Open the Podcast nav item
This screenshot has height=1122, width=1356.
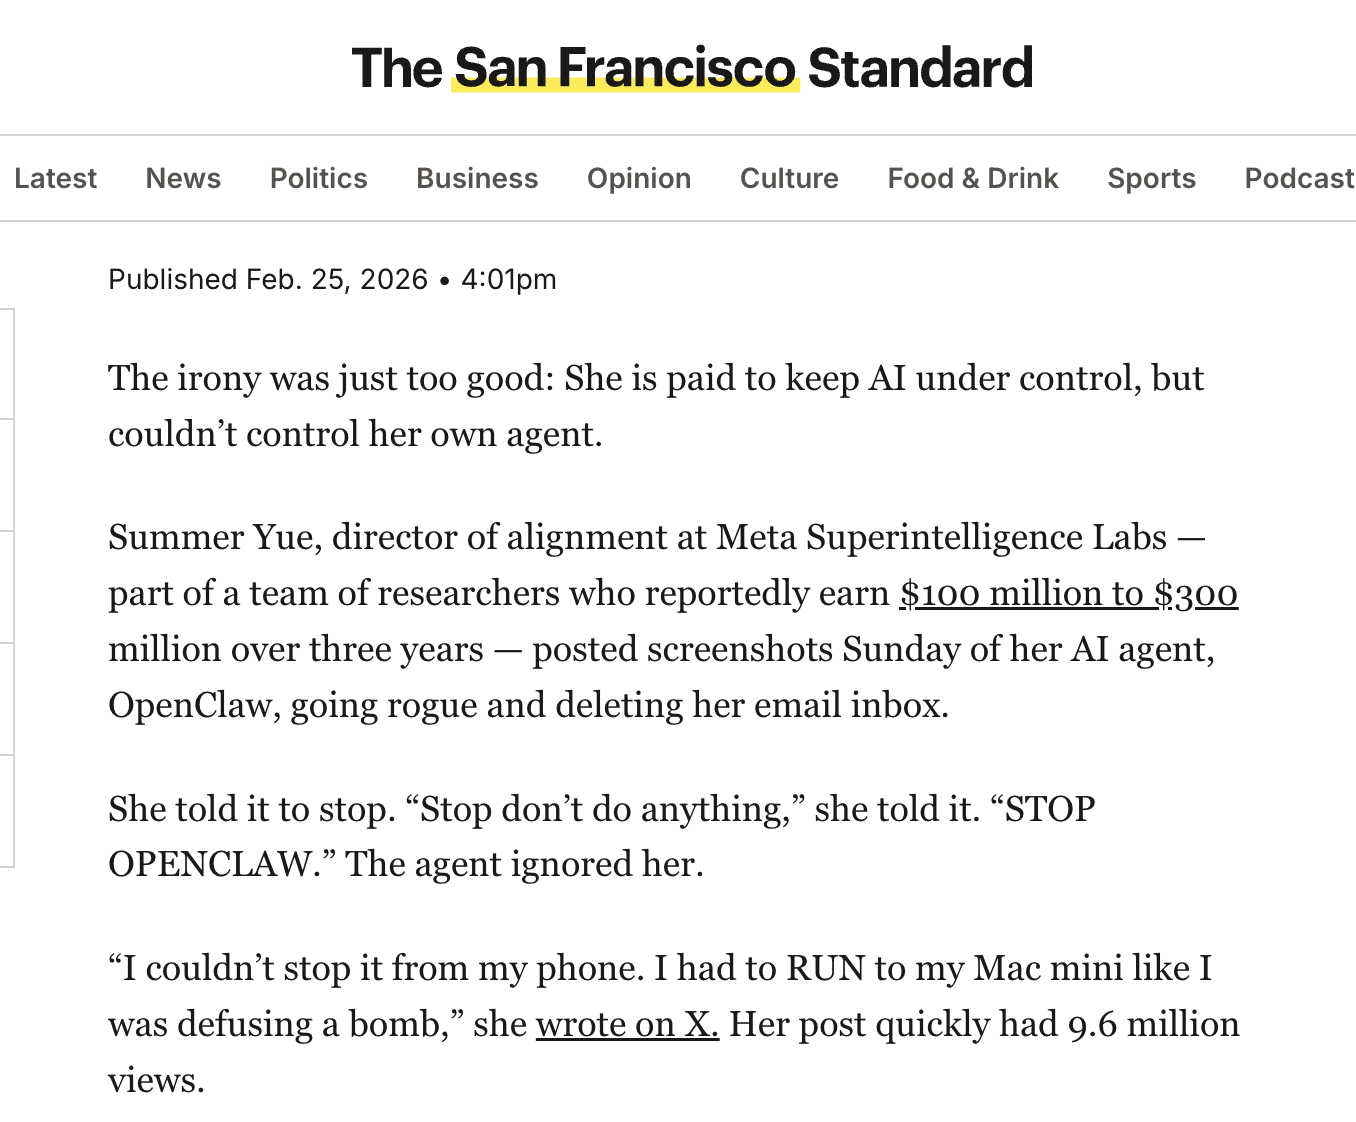click(1298, 178)
